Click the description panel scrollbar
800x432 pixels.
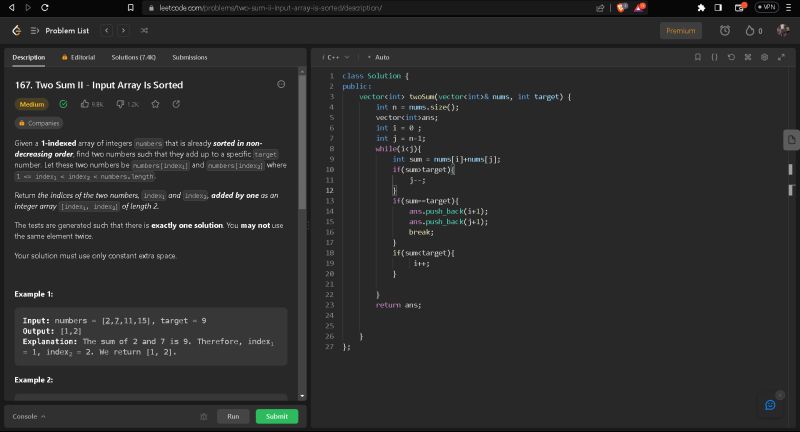(302, 143)
